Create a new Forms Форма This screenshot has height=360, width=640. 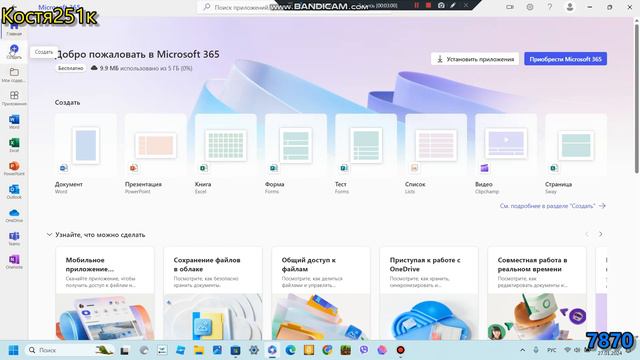click(x=296, y=154)
